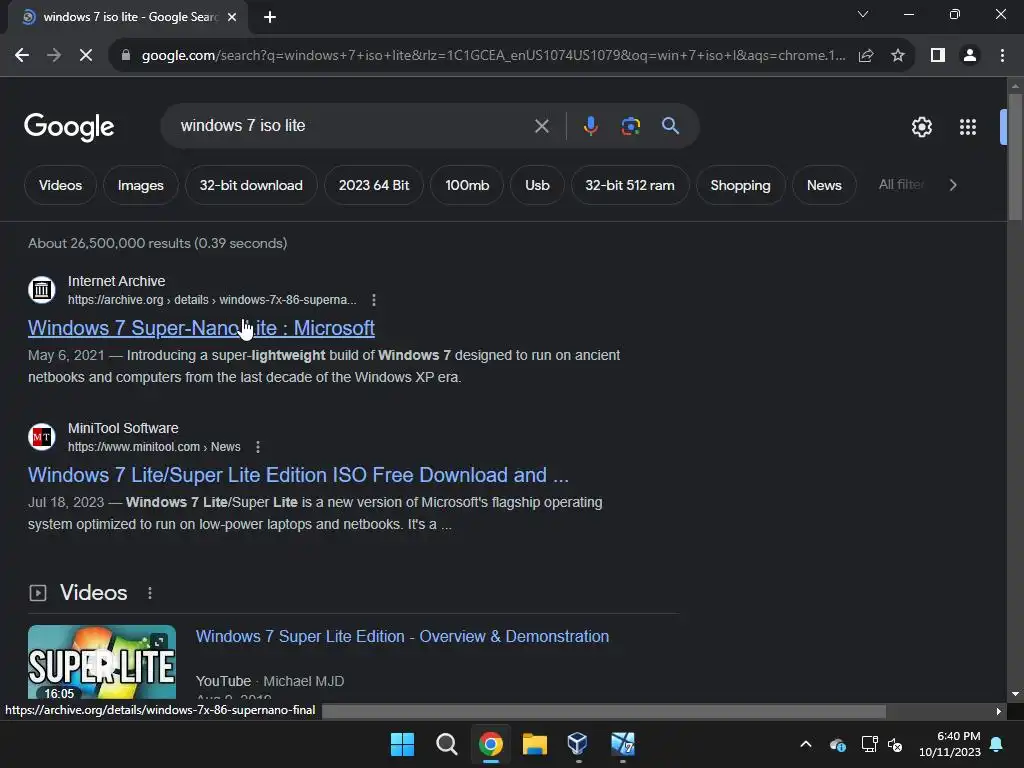This screenshot has width=1024, height=768.
Task: Select the Usb filter chip
Action: click(x=537, y=185)
